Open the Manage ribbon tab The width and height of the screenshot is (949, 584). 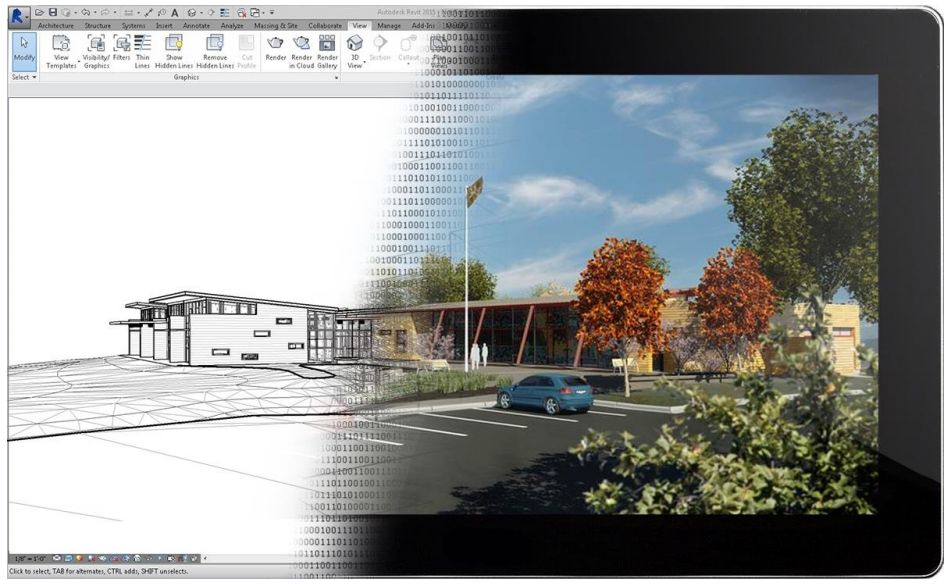point(389,26)
